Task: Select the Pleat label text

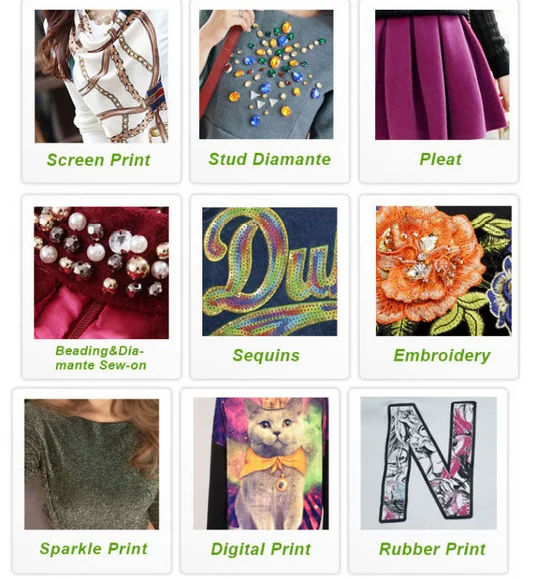Action: (x=440, y=159)
